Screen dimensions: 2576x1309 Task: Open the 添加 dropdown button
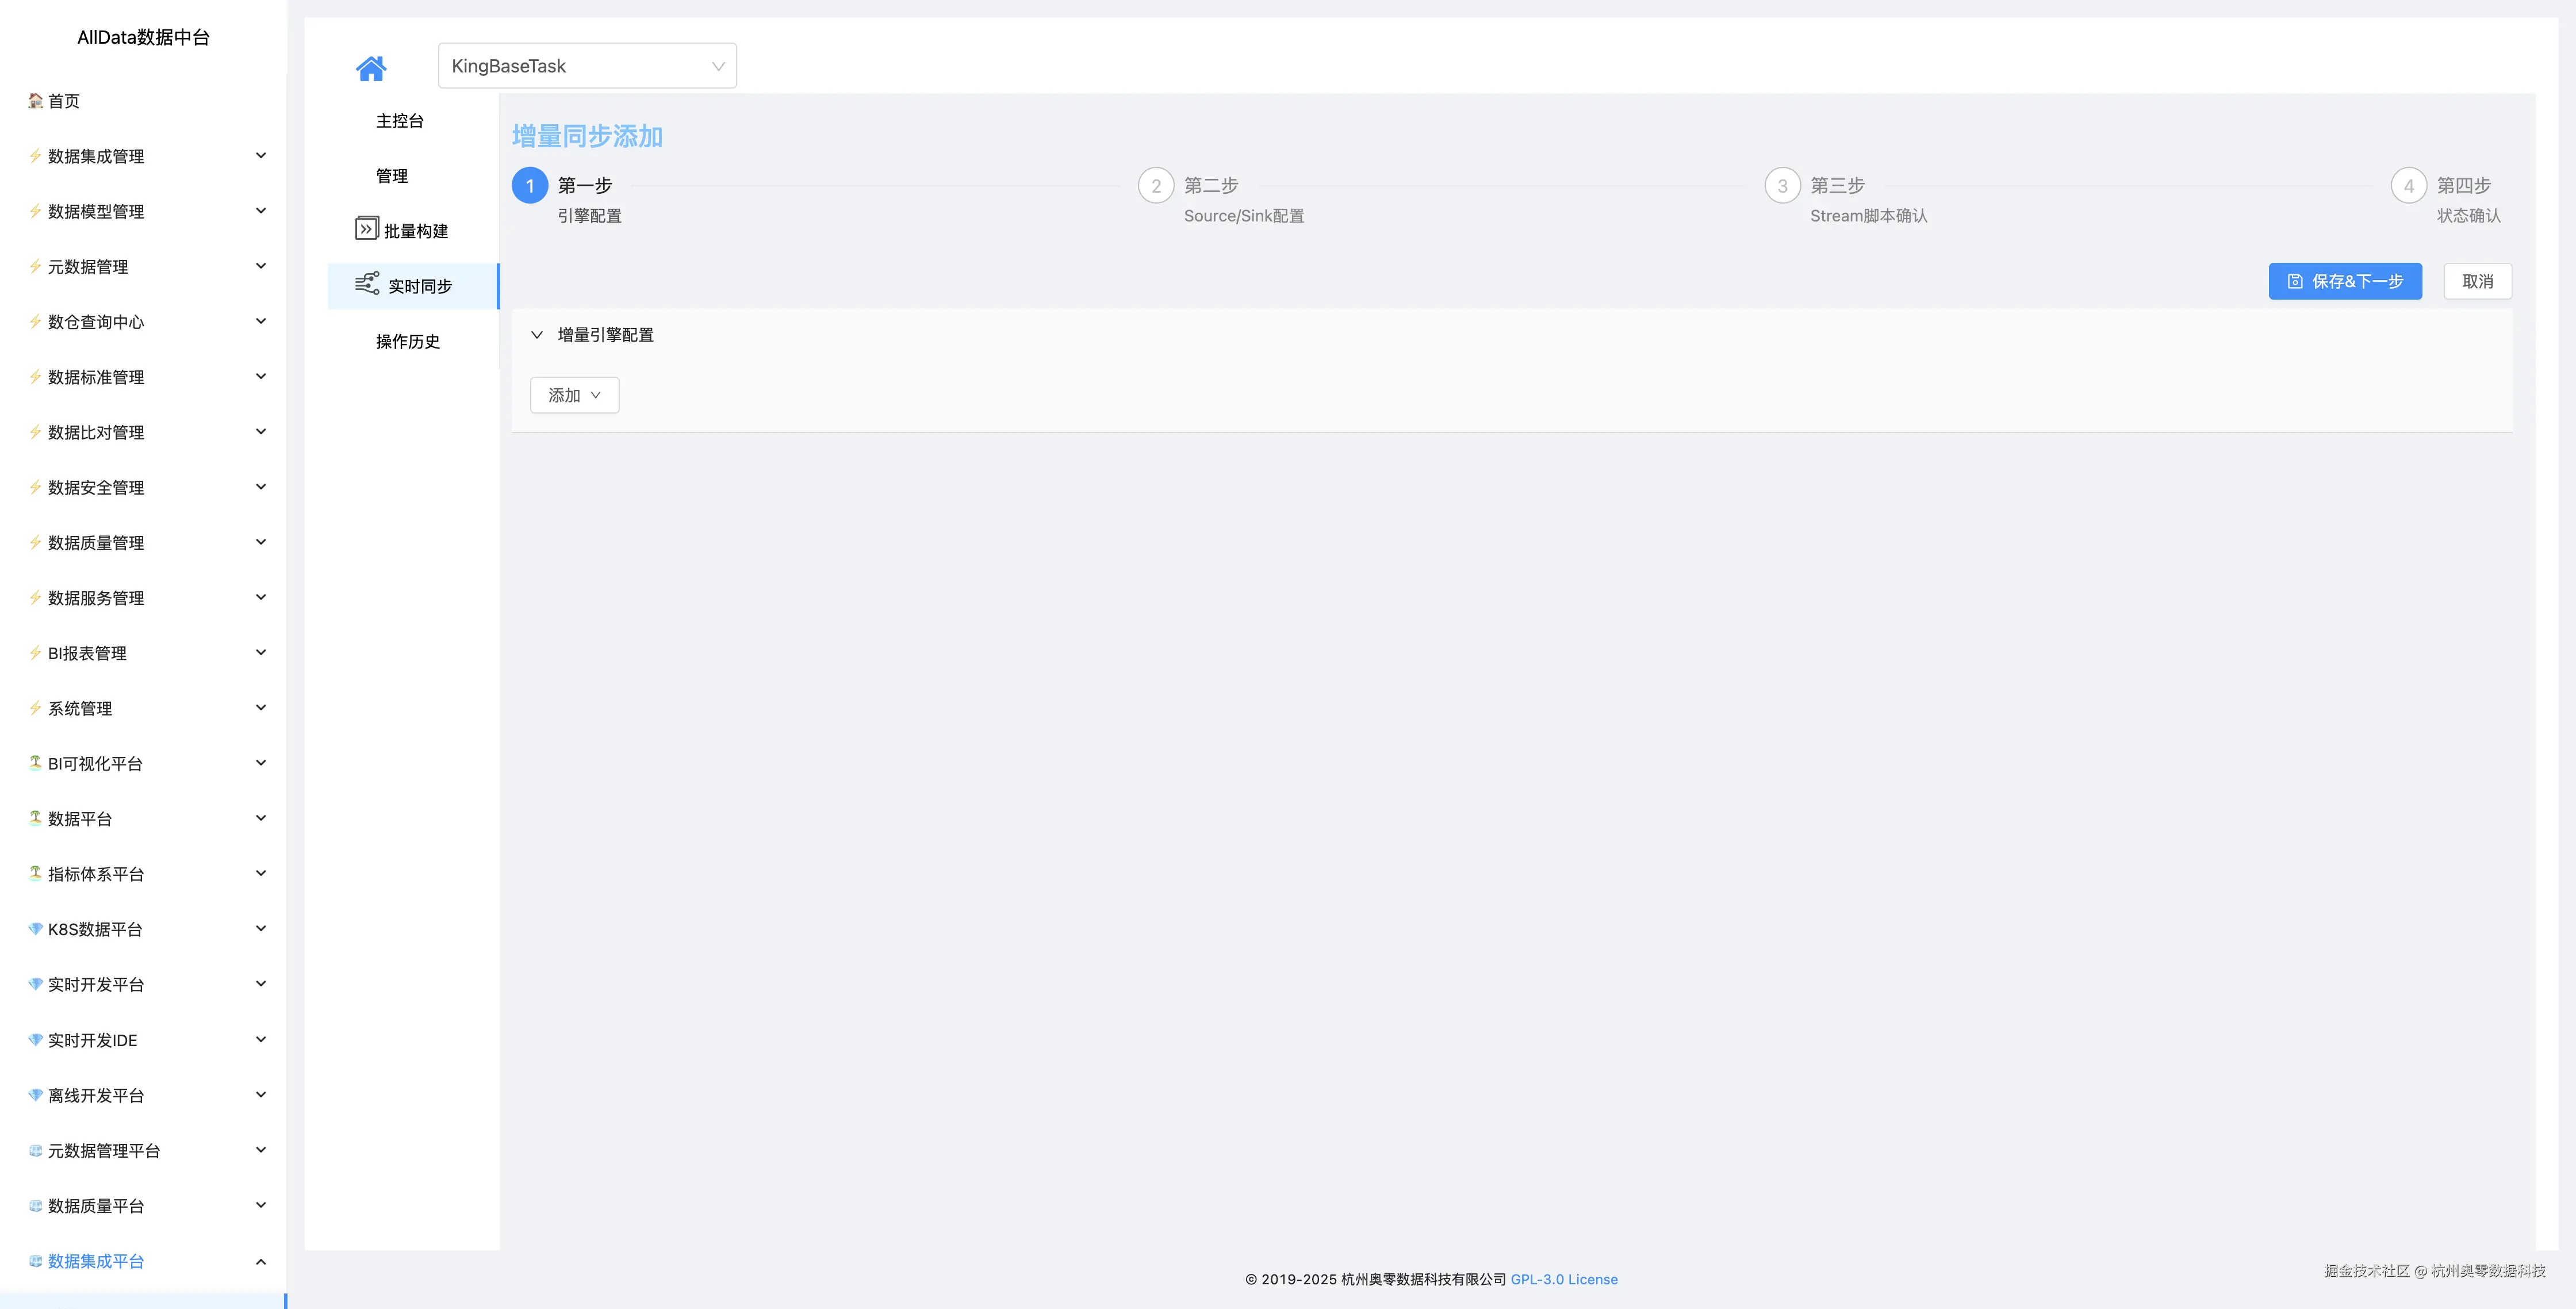tap(574, 395)
